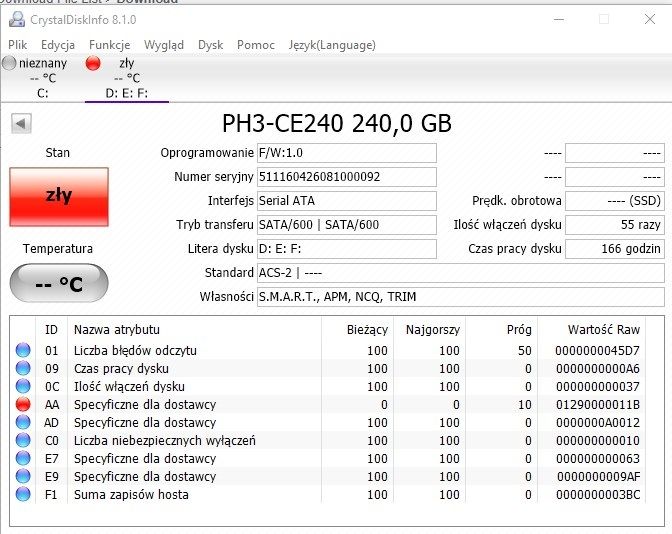The image size is (672, 534).
Task: Click the blue status dot for attribute E9
Action: click(x=23, y=476)
